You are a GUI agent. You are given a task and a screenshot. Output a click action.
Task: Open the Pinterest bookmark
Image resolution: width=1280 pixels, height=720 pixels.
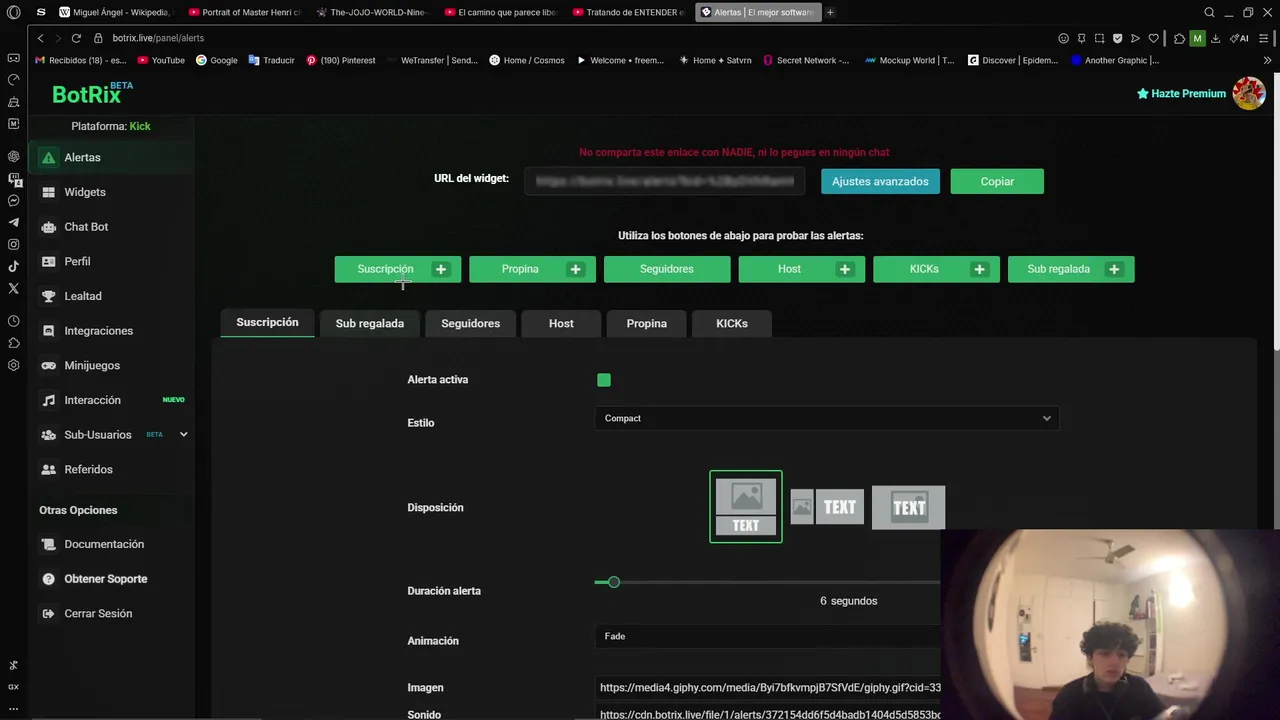tap(340, 60)
